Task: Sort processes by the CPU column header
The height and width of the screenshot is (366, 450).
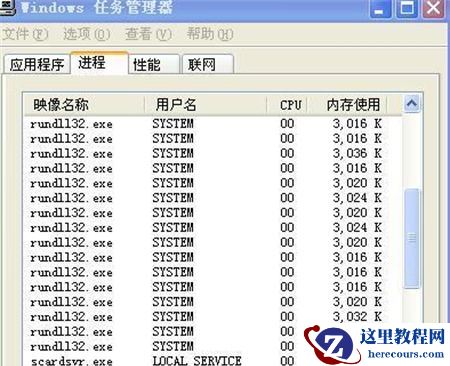Action: [287, 105]
